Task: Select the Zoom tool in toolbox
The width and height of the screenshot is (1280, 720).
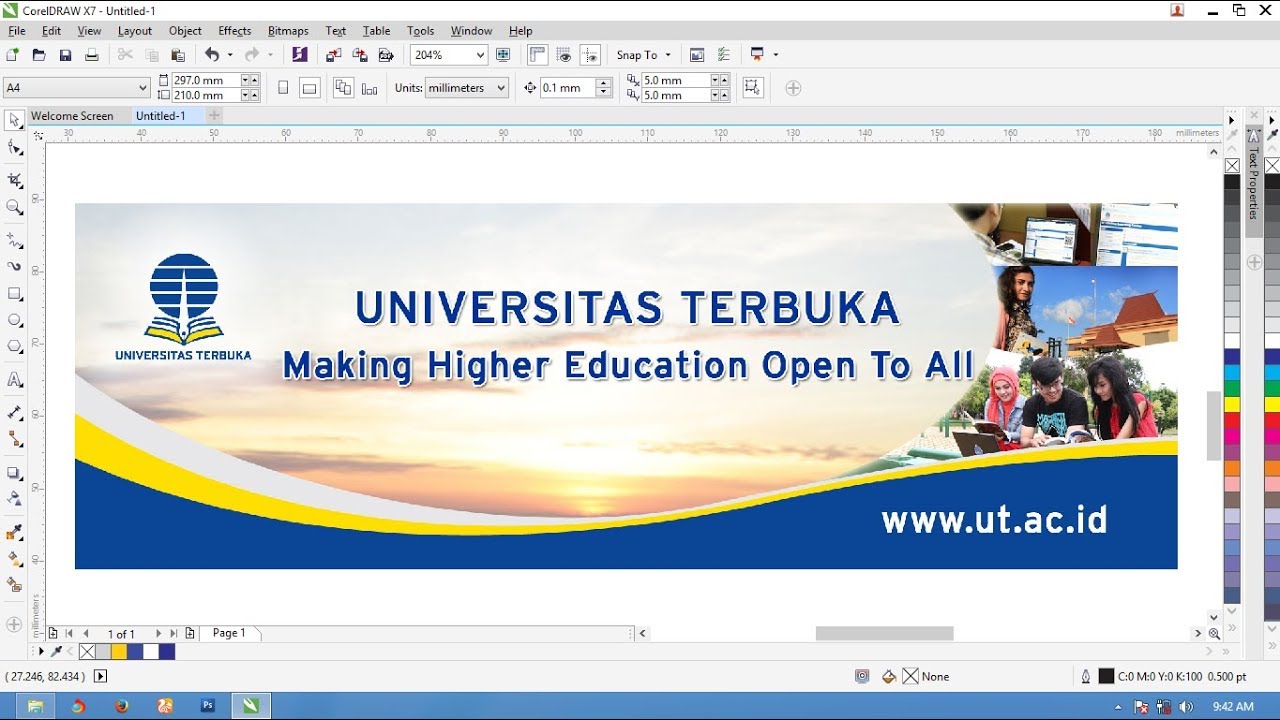Action: pos(14,207)
